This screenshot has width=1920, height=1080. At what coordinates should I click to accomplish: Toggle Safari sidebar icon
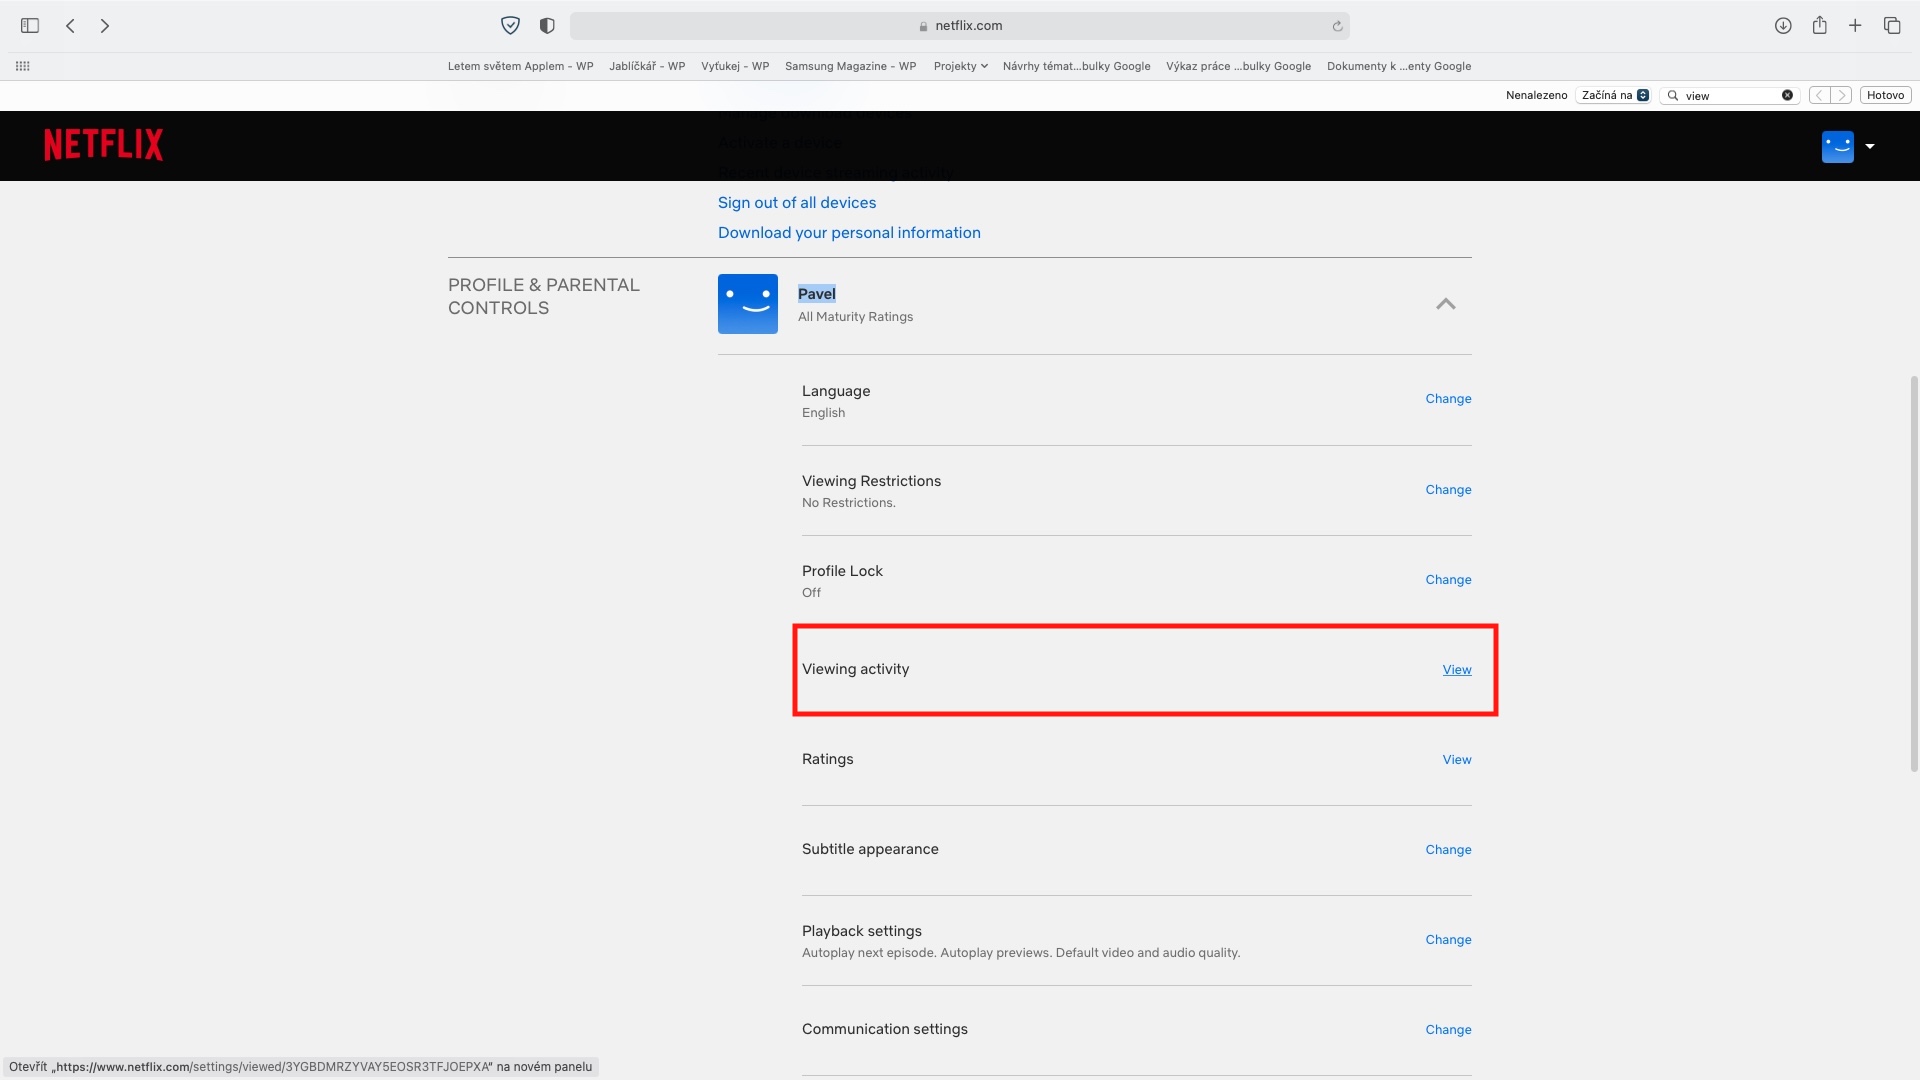tap(30, 26)
